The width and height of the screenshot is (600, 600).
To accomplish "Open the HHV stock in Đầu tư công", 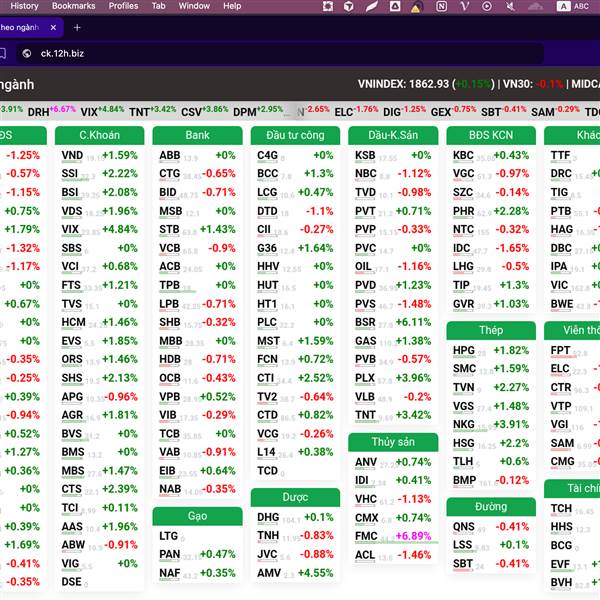I will (268, 266).
